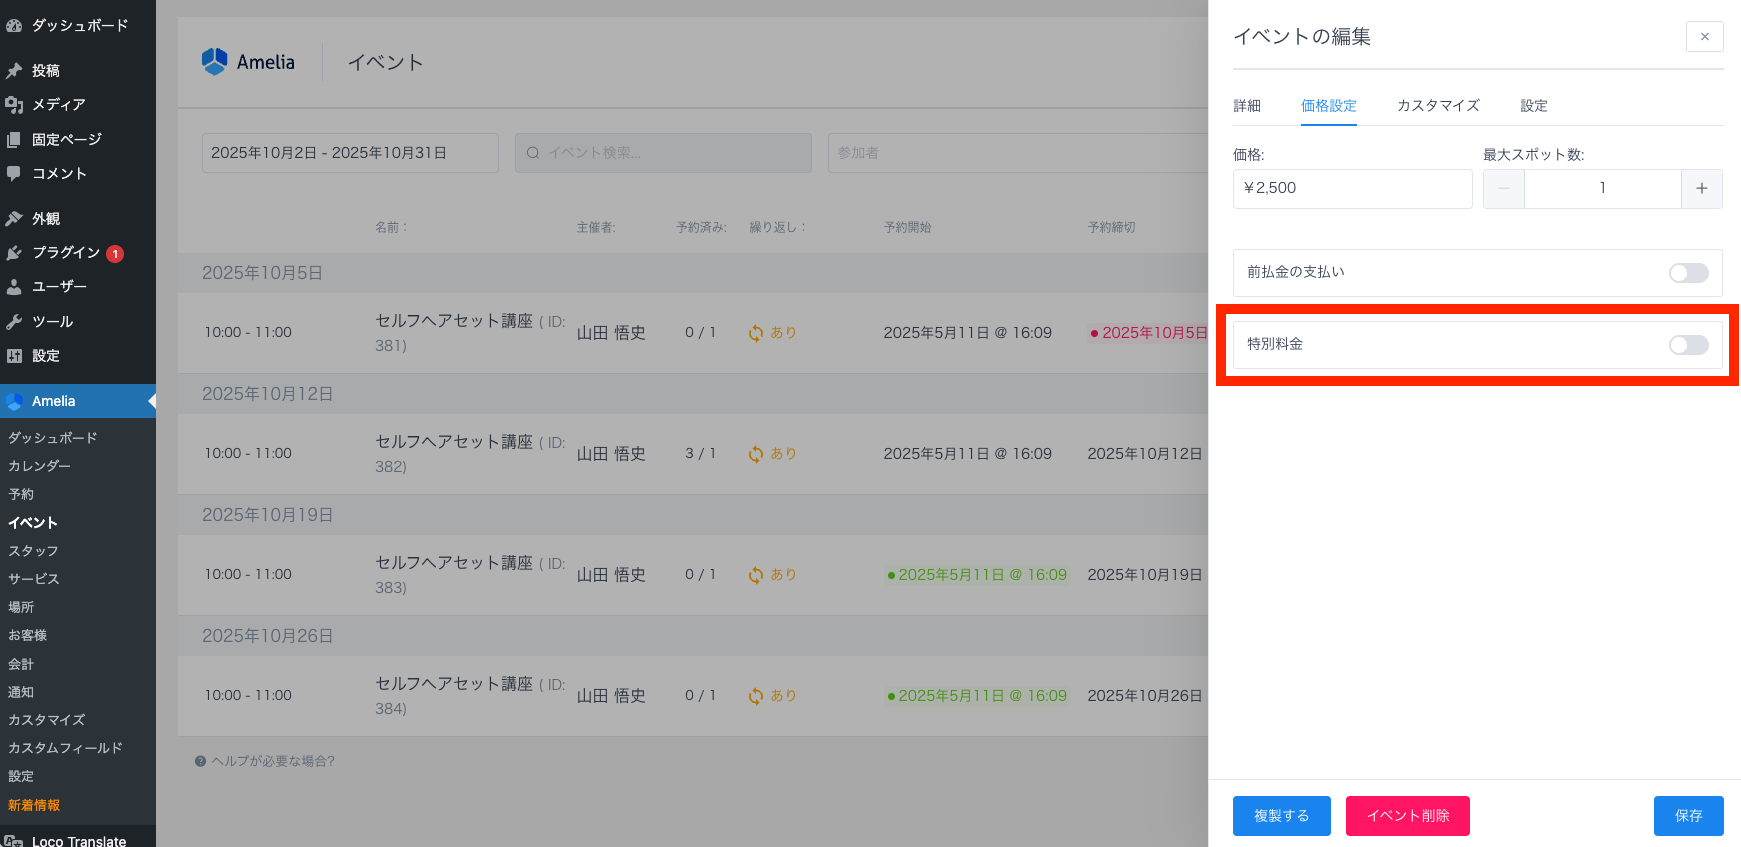Click the search magnifier in event search
The width and height of the screenshot is (1741, 847).
[533, 153]
